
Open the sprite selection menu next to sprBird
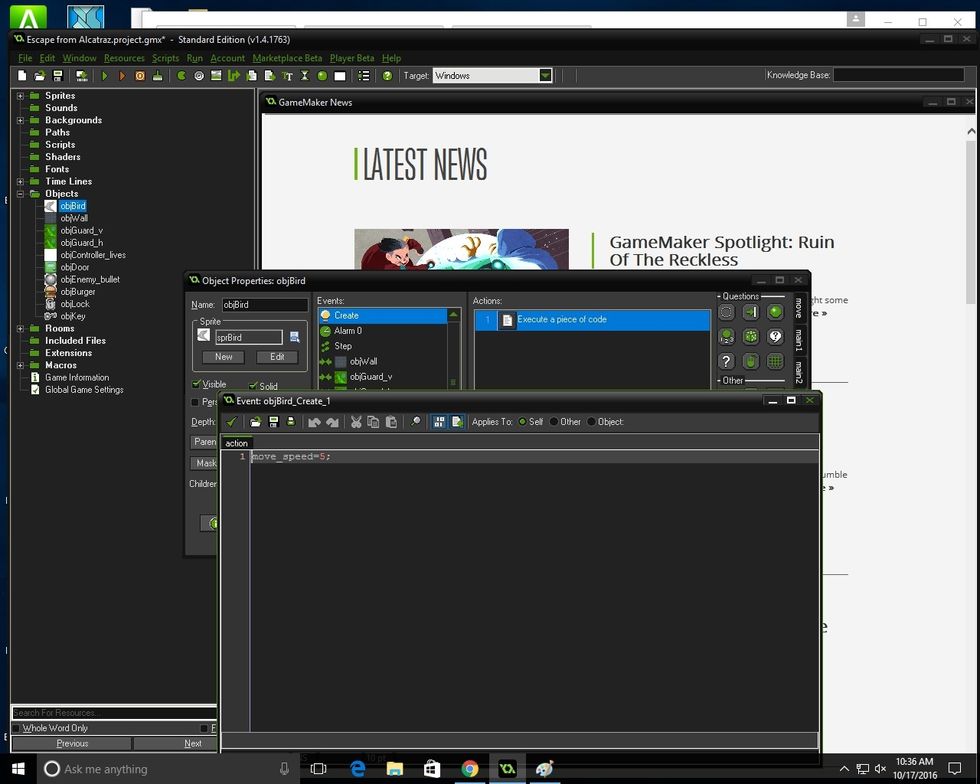pos(294,338)
